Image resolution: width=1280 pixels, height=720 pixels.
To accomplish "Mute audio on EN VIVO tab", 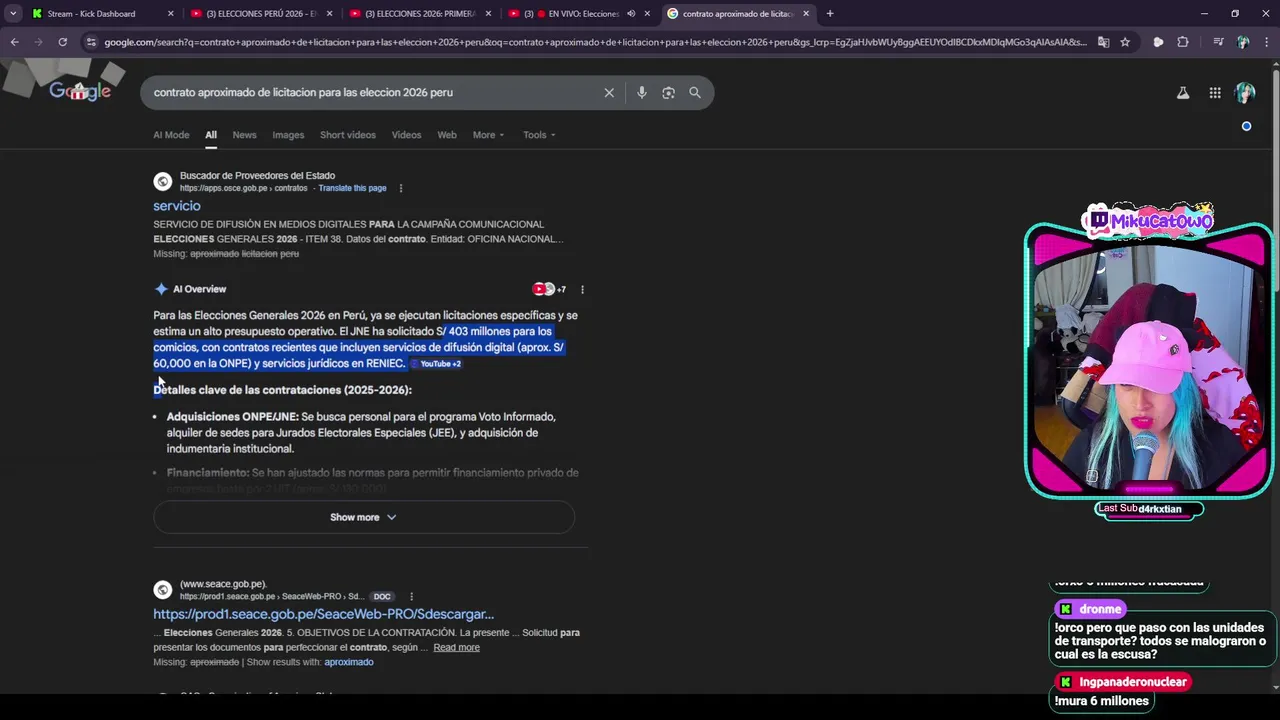I will pyautogui.click(x=631, y=14).
